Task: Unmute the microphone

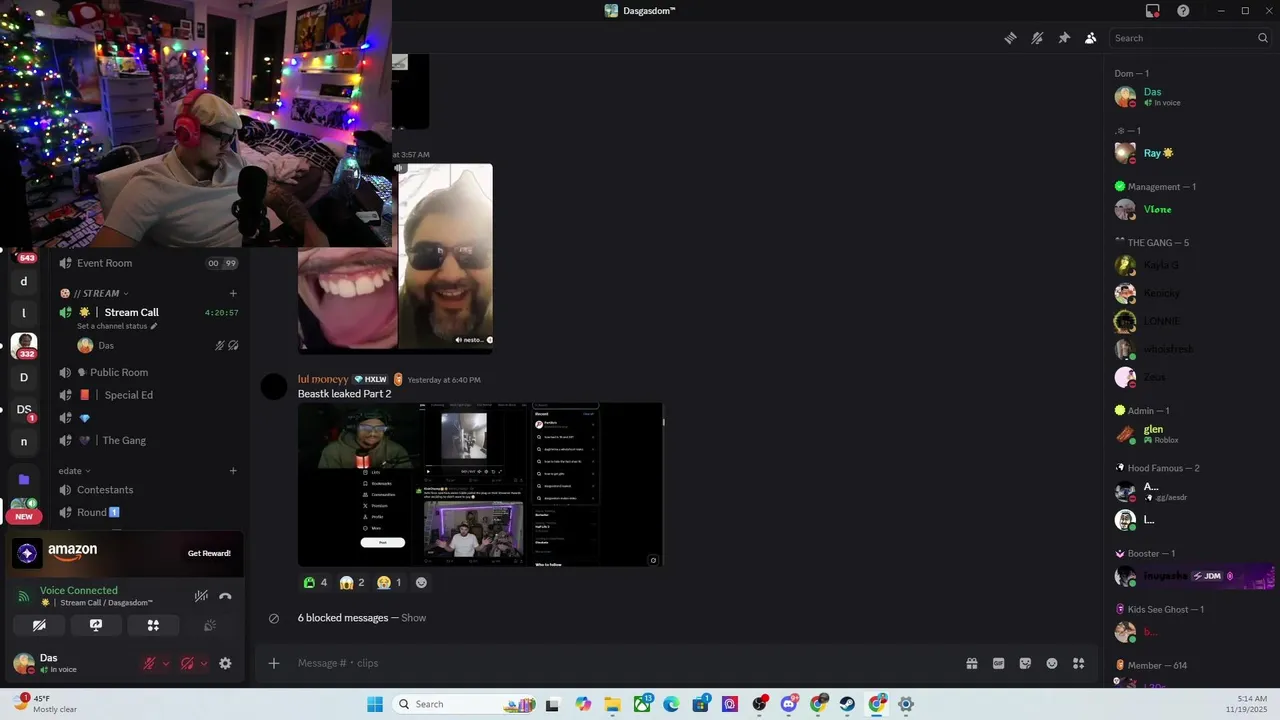Action: click(x=149, y=663)
